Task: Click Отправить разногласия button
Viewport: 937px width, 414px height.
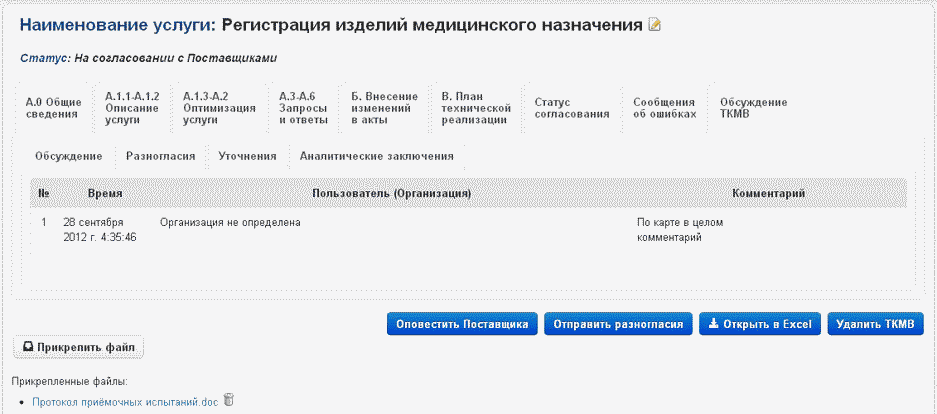Action: (x=617, y=324)
